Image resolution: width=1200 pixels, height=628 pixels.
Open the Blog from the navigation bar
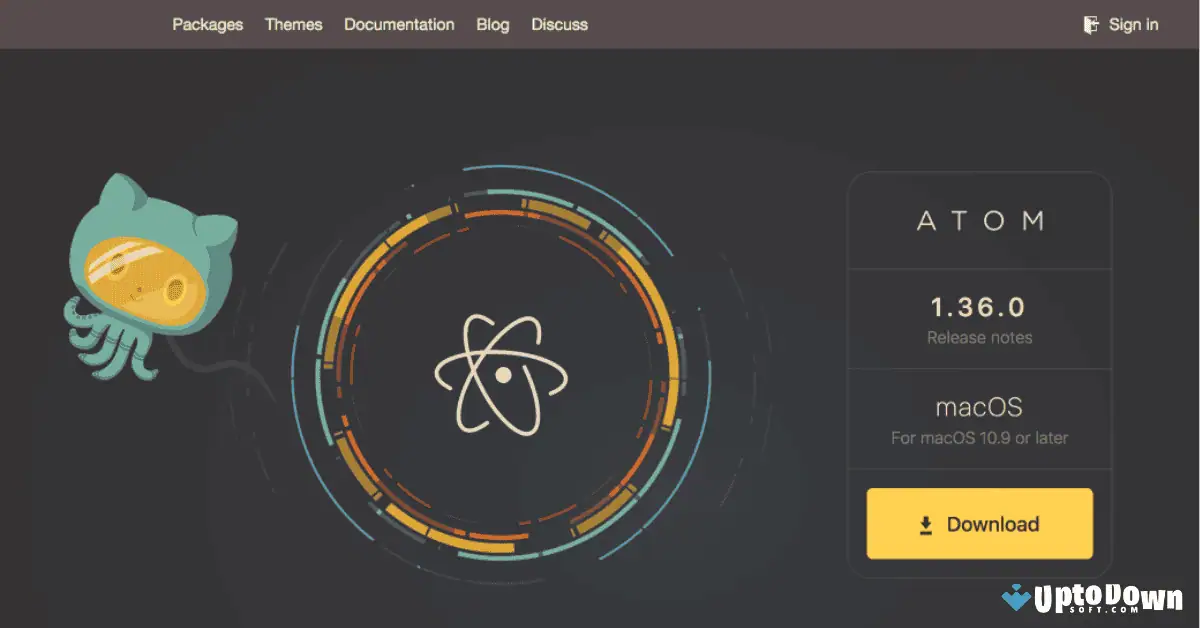pos(492,24)
